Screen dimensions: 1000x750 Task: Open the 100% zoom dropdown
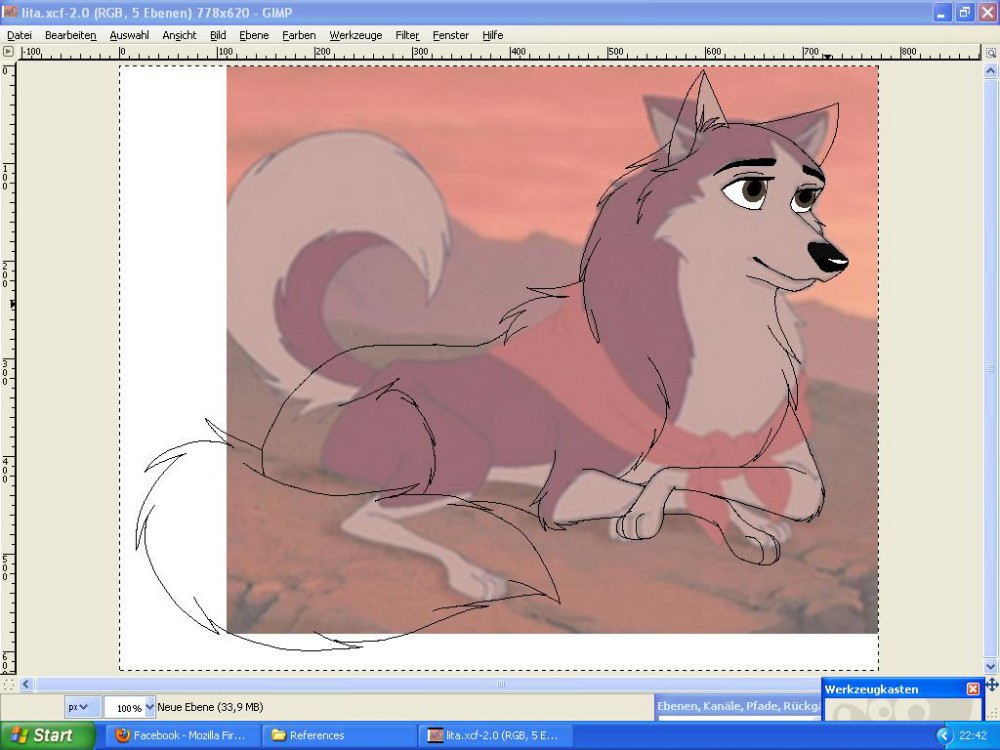(x=150, y=707)
